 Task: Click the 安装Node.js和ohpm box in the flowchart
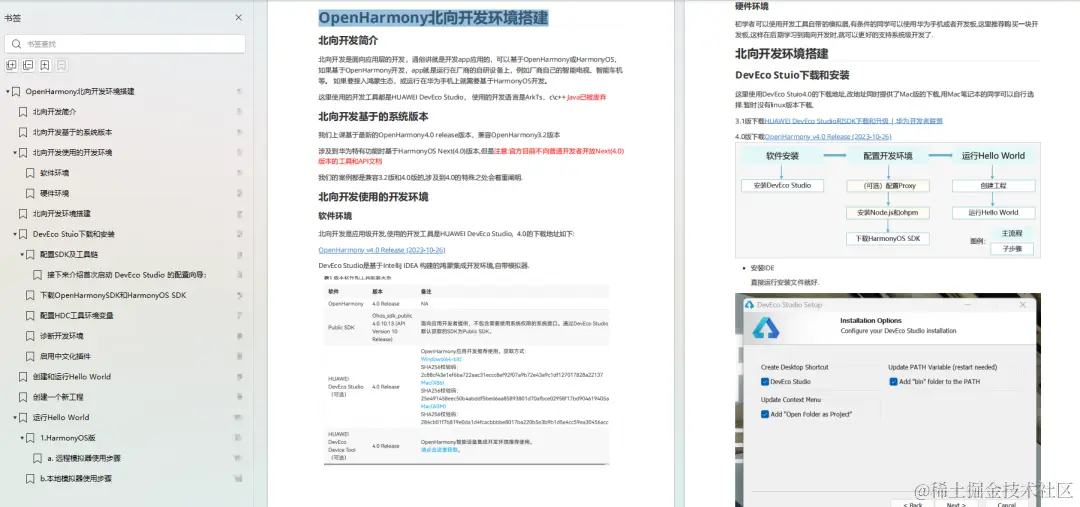pyautogui.click(x=889, y=212)
